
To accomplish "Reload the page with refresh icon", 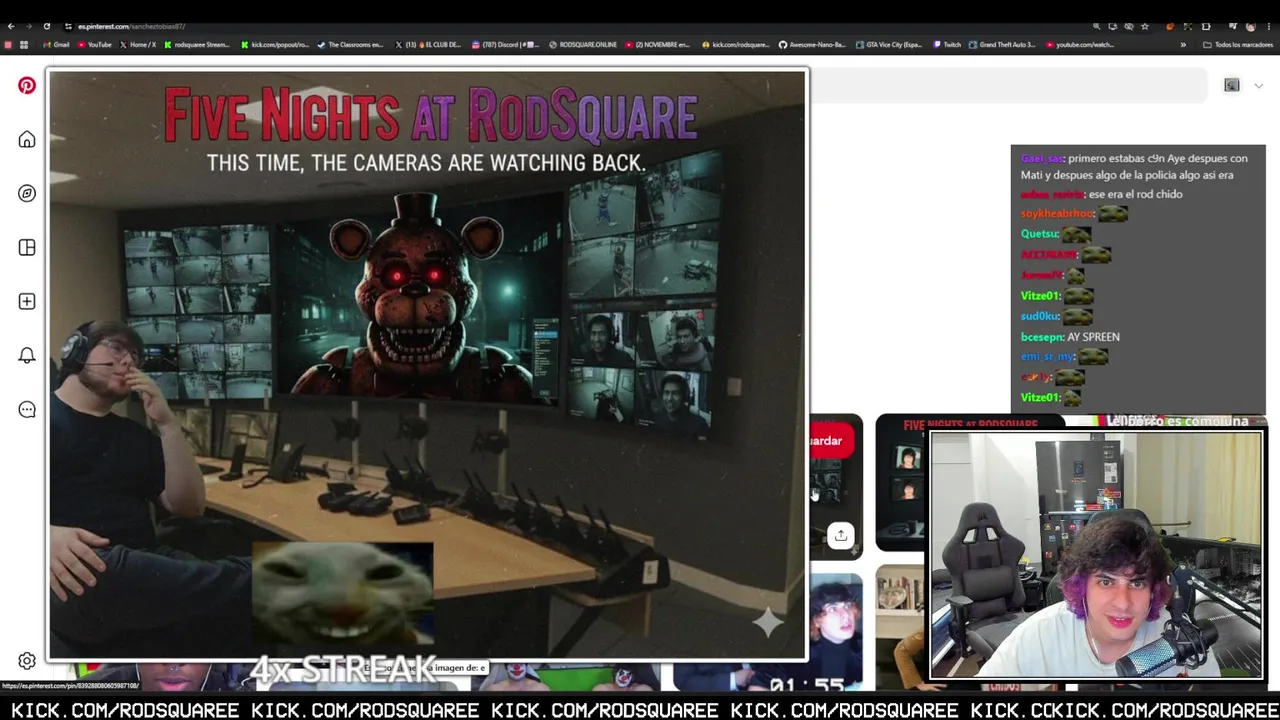I will tap(46, 26).
